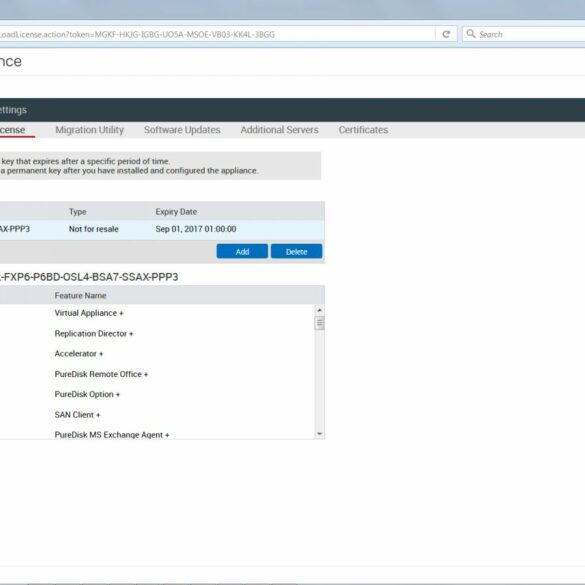
Task: Click the Feature Name column header
Action: click(x=81, y=295)
